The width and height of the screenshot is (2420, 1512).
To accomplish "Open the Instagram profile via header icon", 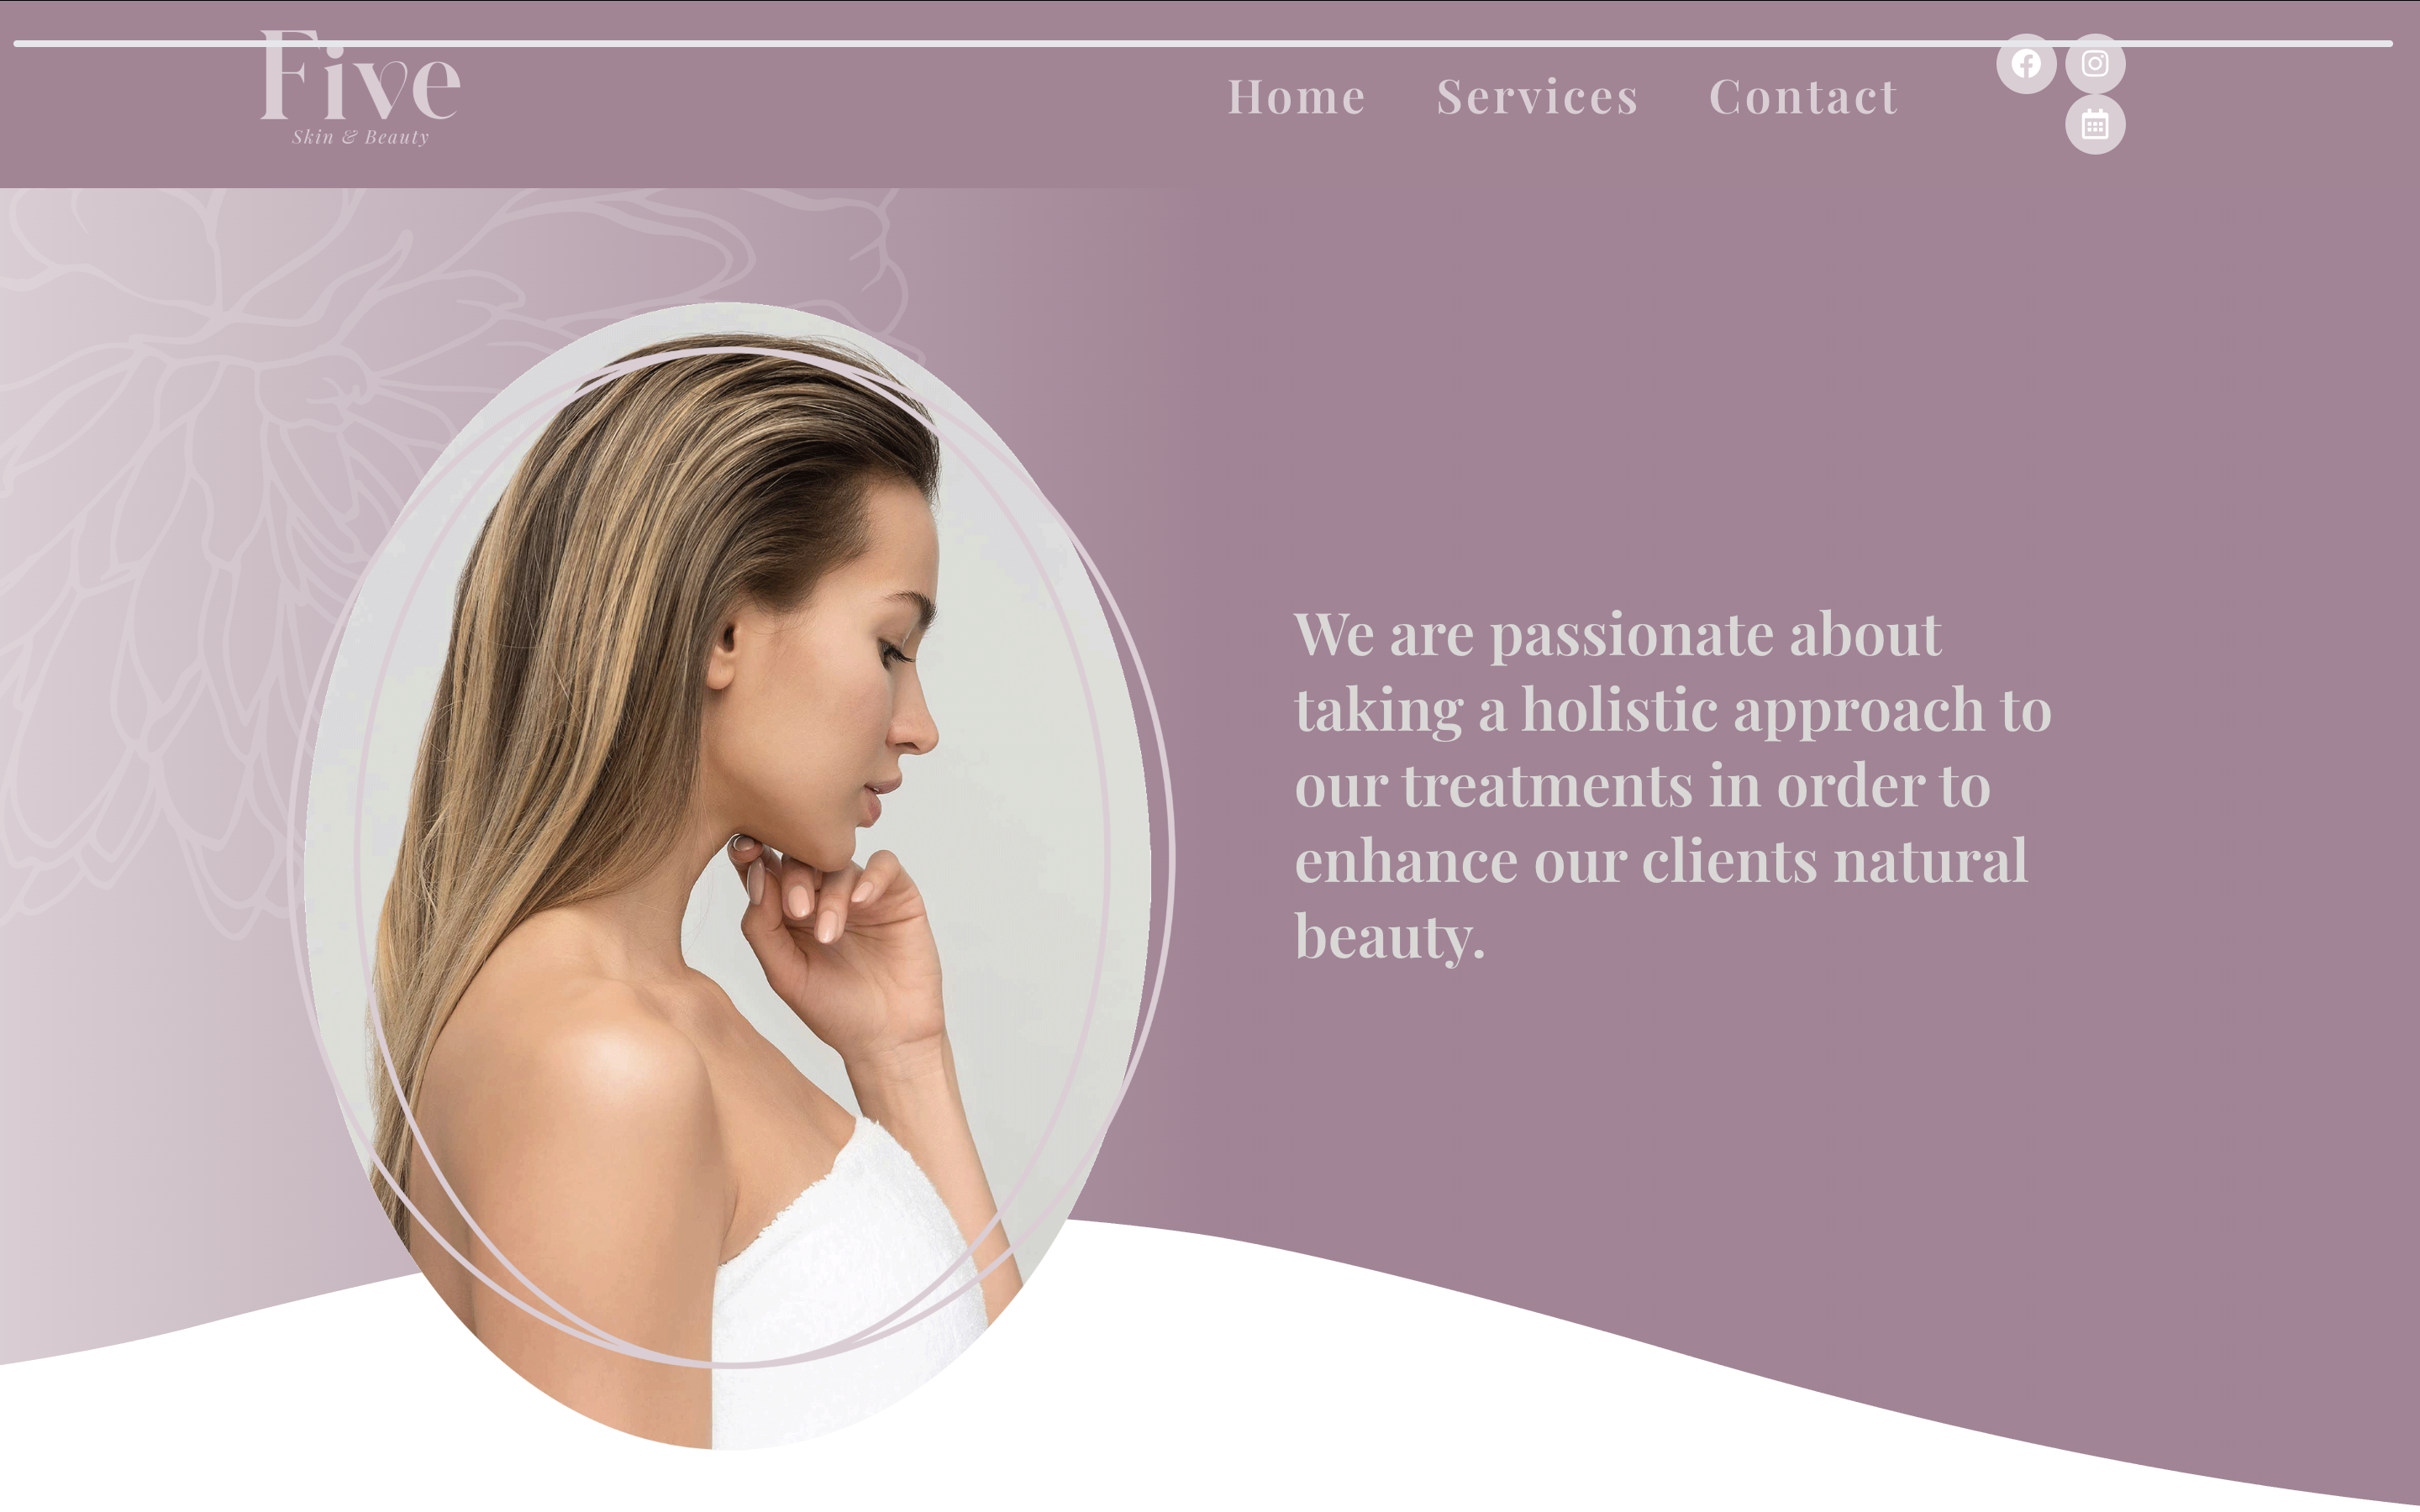I will tap(2095, 64).
